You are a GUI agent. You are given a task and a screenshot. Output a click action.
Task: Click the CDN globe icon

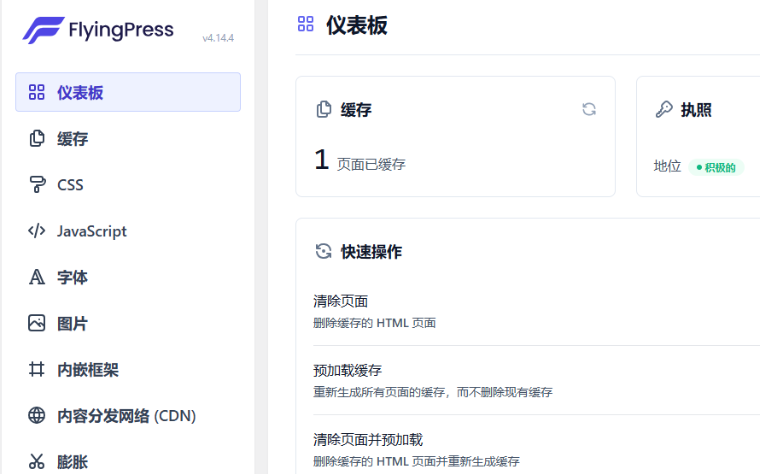point(37,415)
